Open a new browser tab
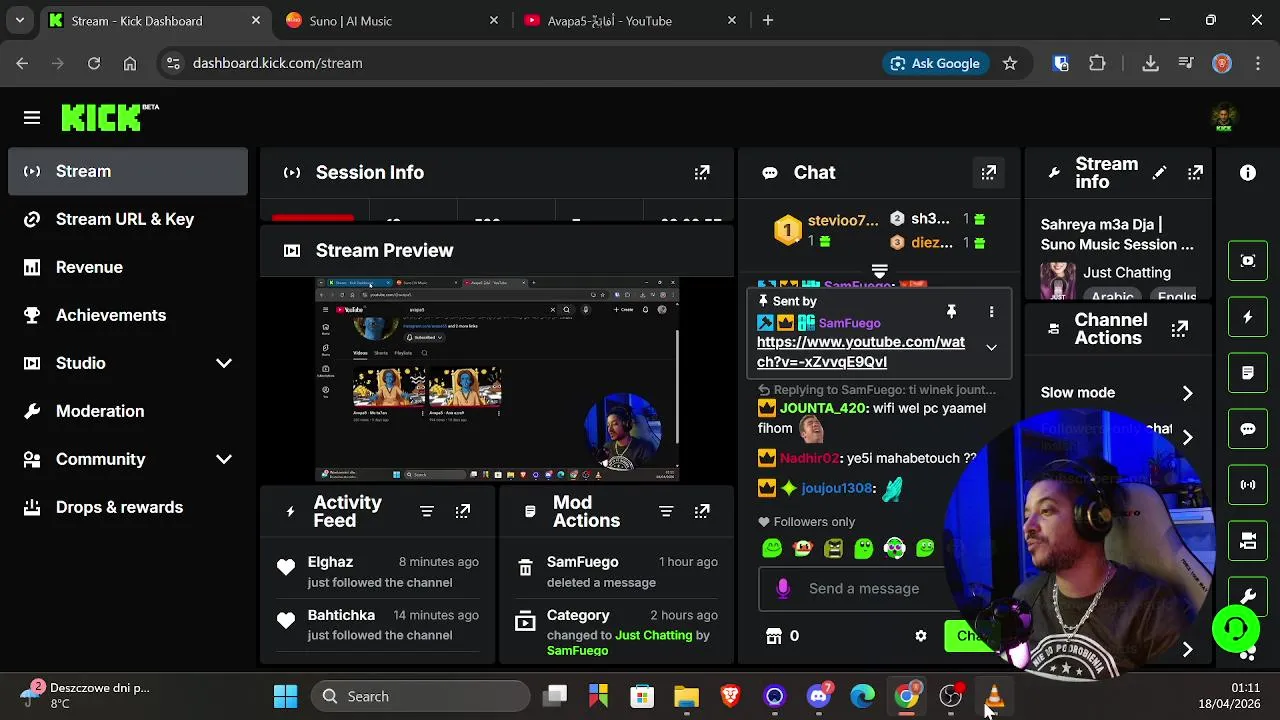Image resolution: width=1280 pixels, height=720 pixels. [x=768, y=20]
